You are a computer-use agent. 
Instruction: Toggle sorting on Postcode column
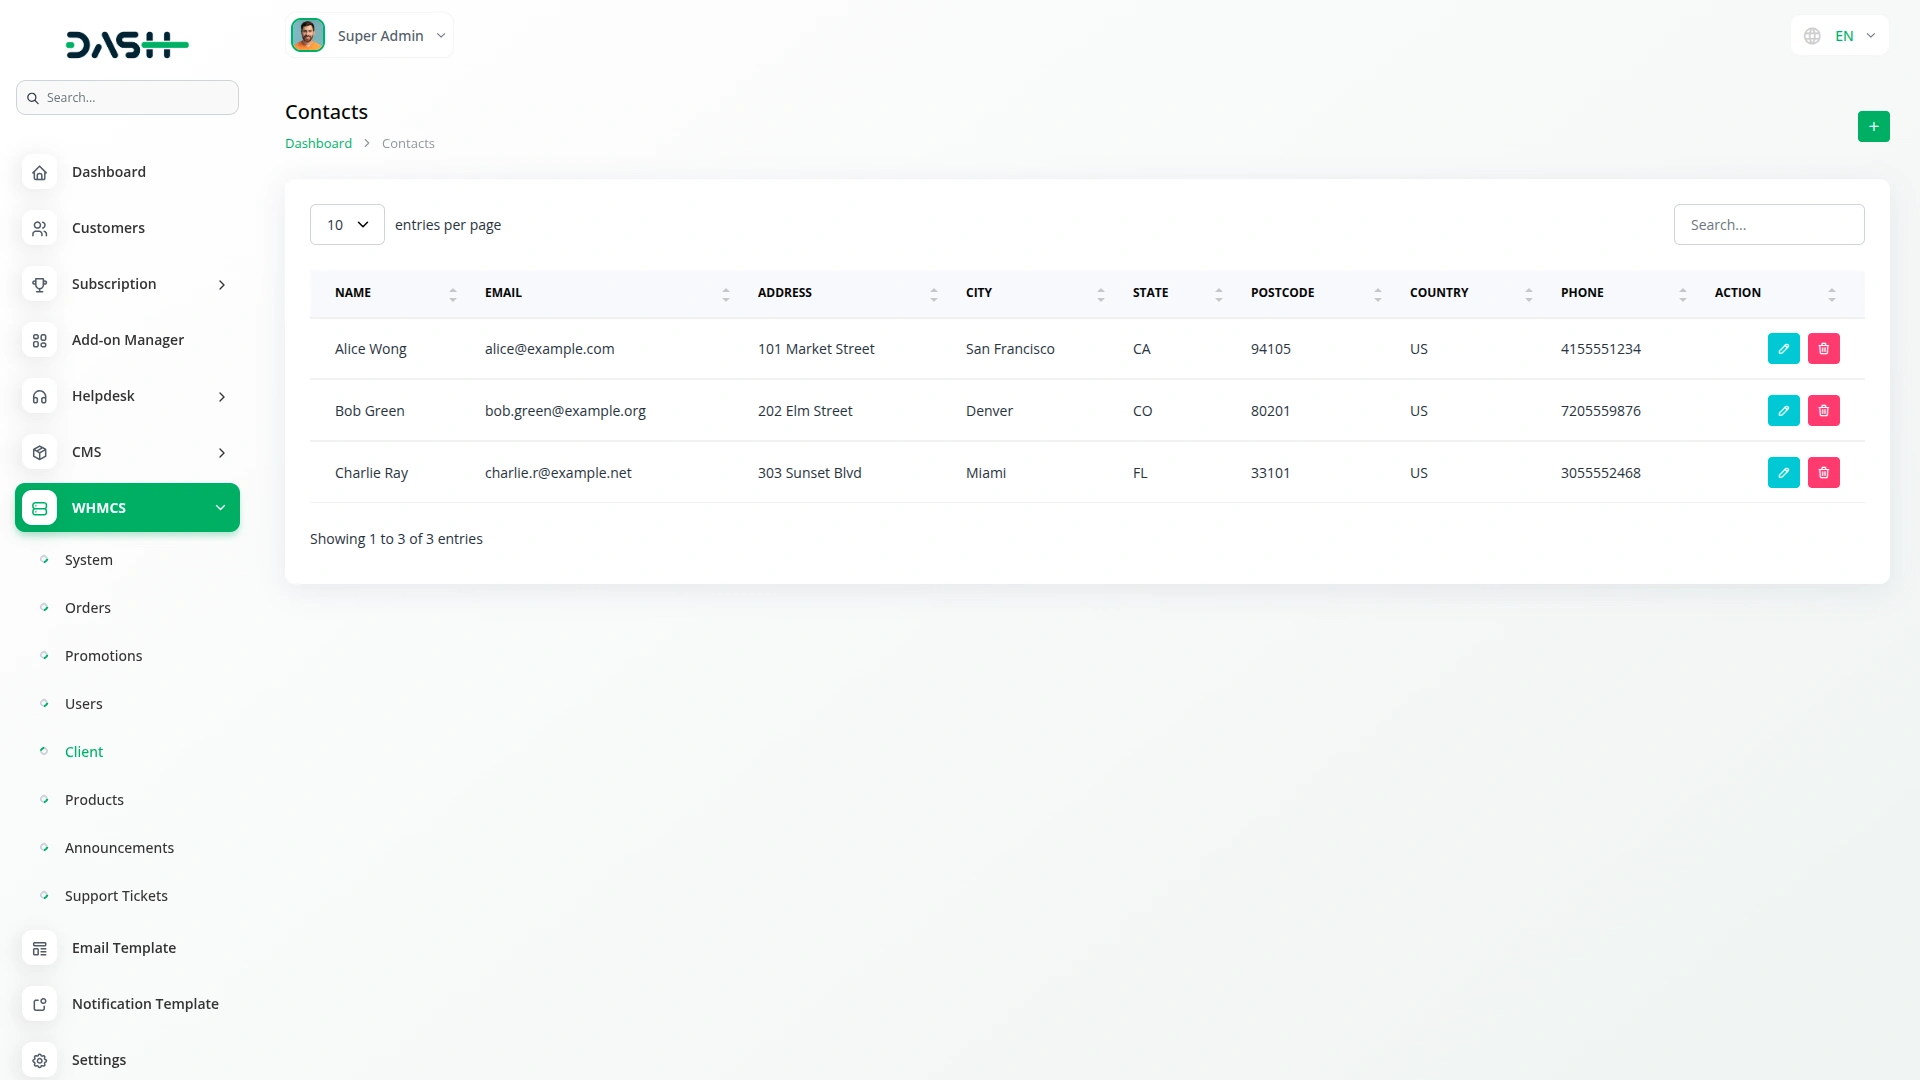tap(1377, 294)
